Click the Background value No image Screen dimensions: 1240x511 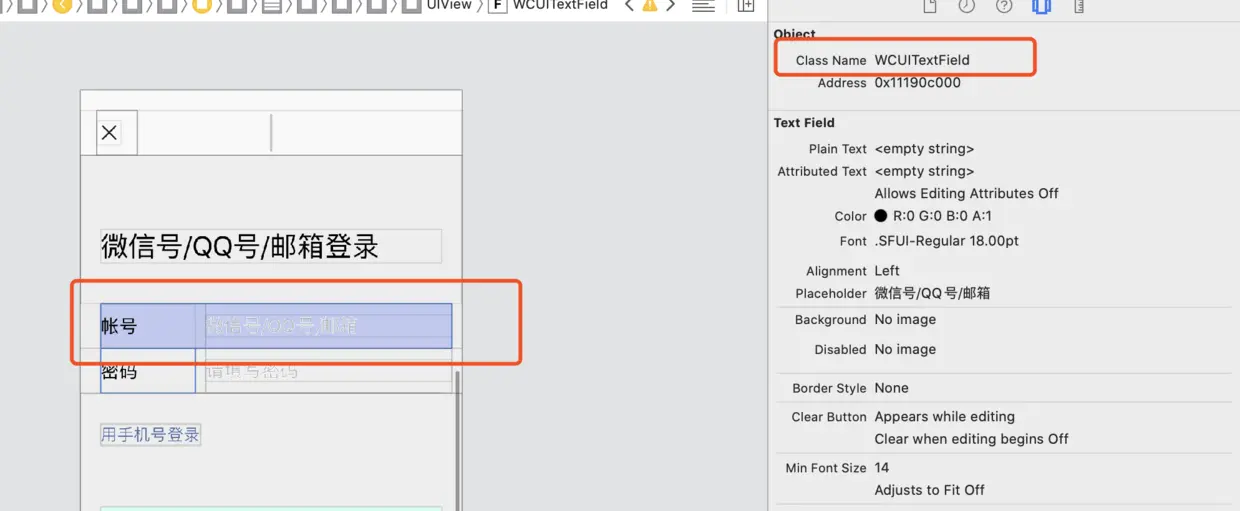point(905,320)
